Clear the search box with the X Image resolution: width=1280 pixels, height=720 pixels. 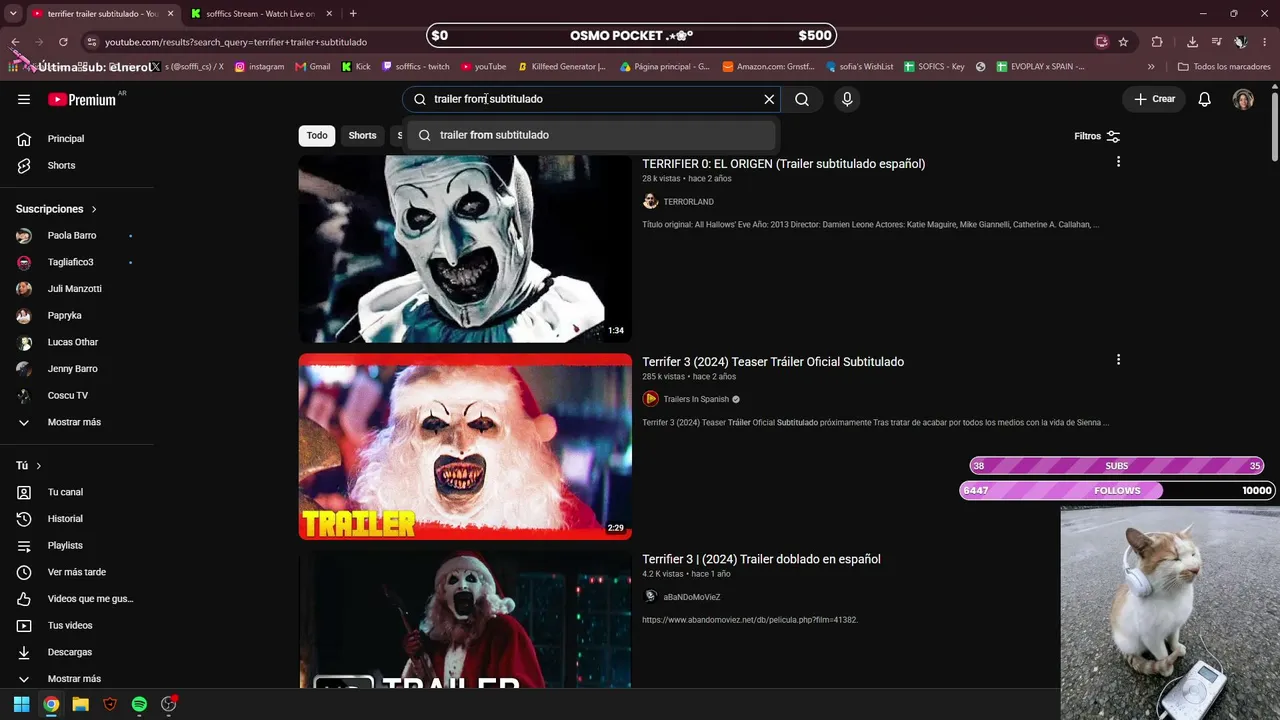(769, 99)
